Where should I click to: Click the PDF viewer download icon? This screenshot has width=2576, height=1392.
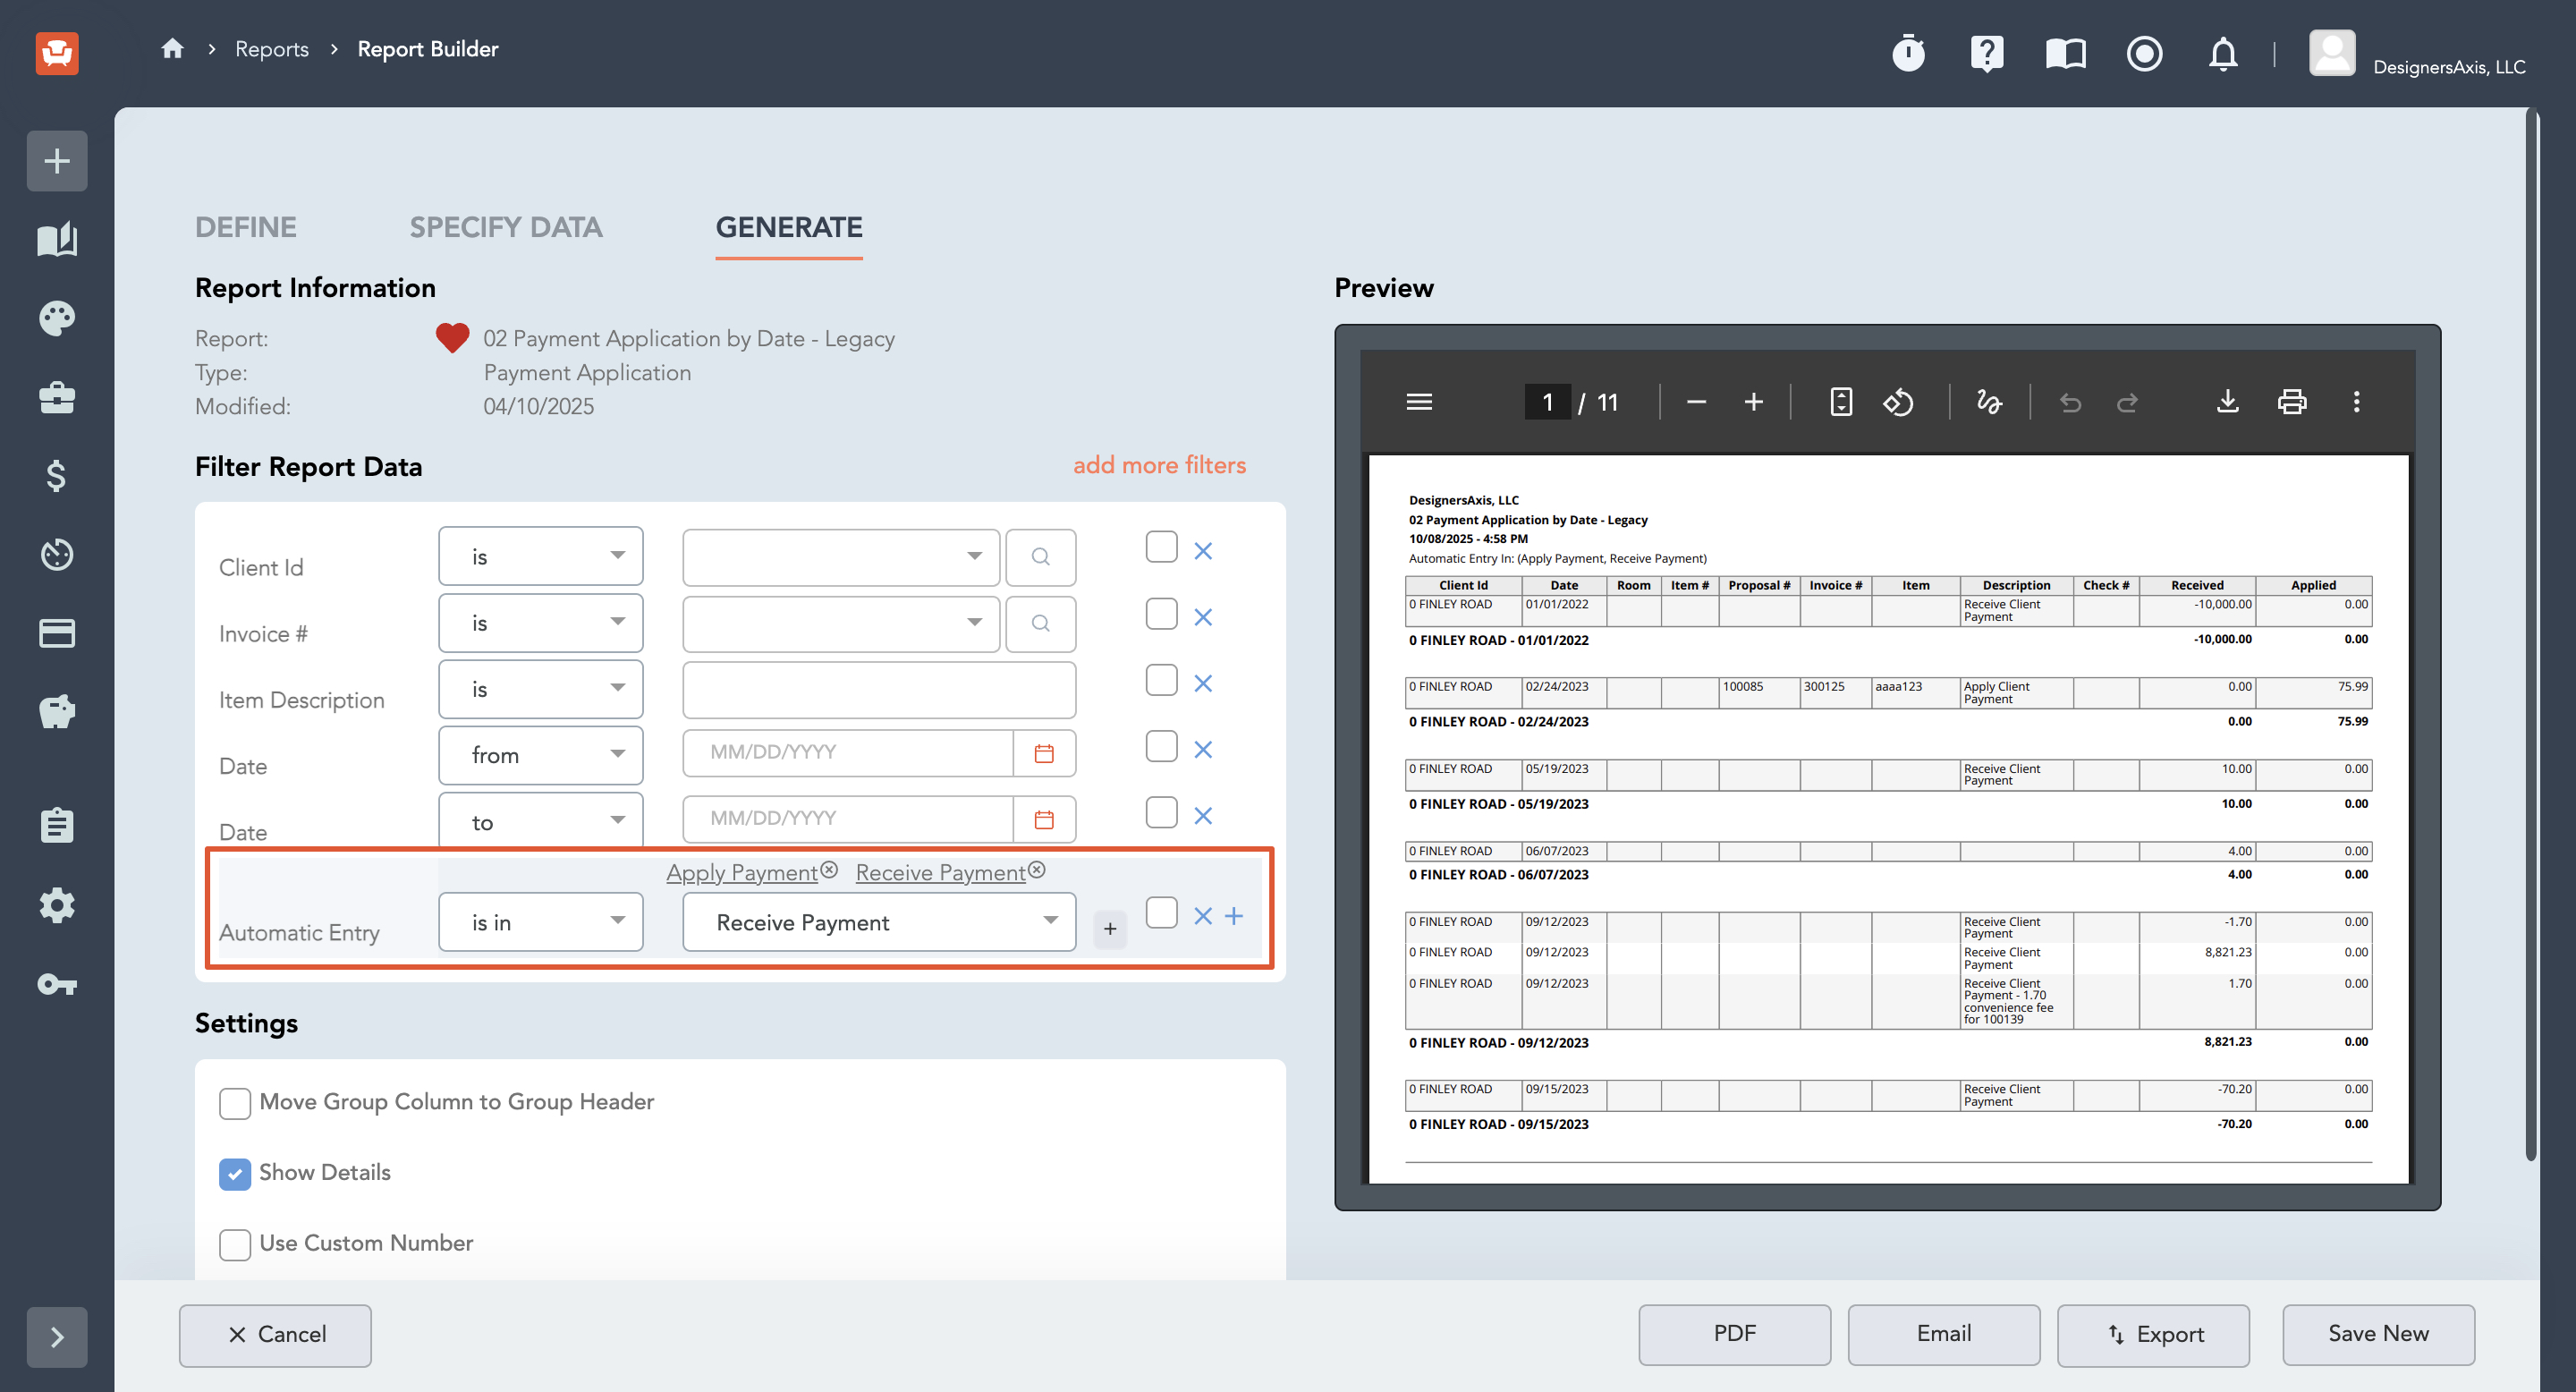pyautogui.click(x=2227, y=402)
